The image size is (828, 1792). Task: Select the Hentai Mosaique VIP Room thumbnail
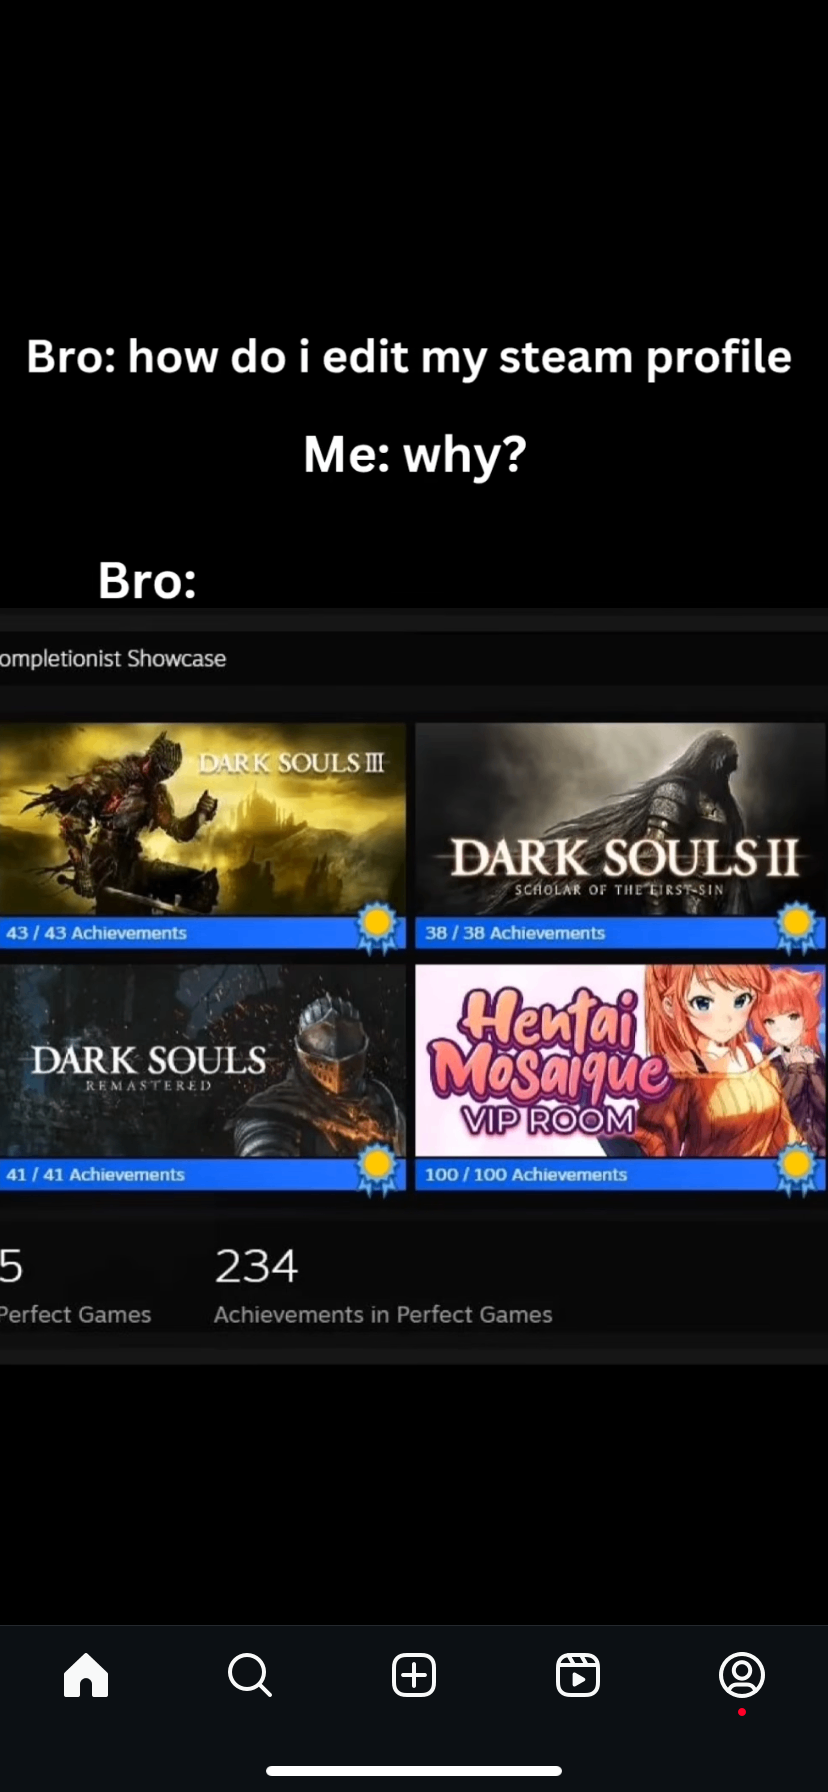(620, 1060)
